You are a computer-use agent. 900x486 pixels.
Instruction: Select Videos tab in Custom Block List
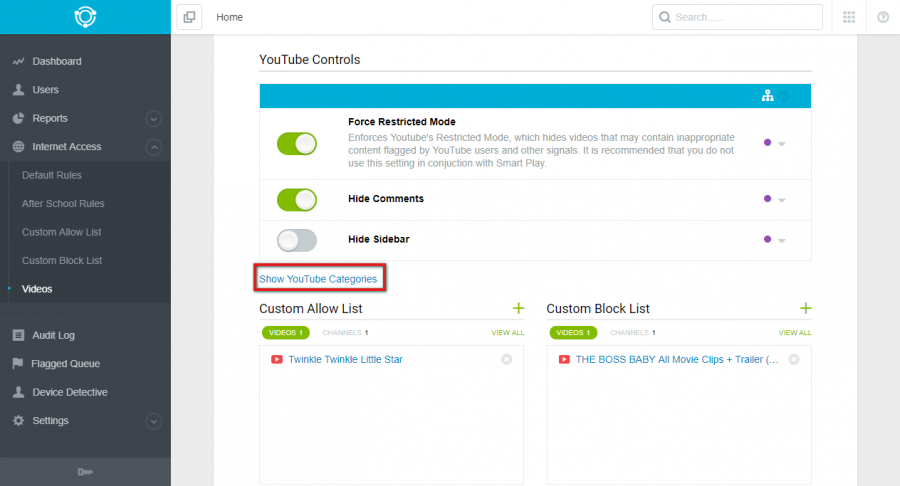573,333
